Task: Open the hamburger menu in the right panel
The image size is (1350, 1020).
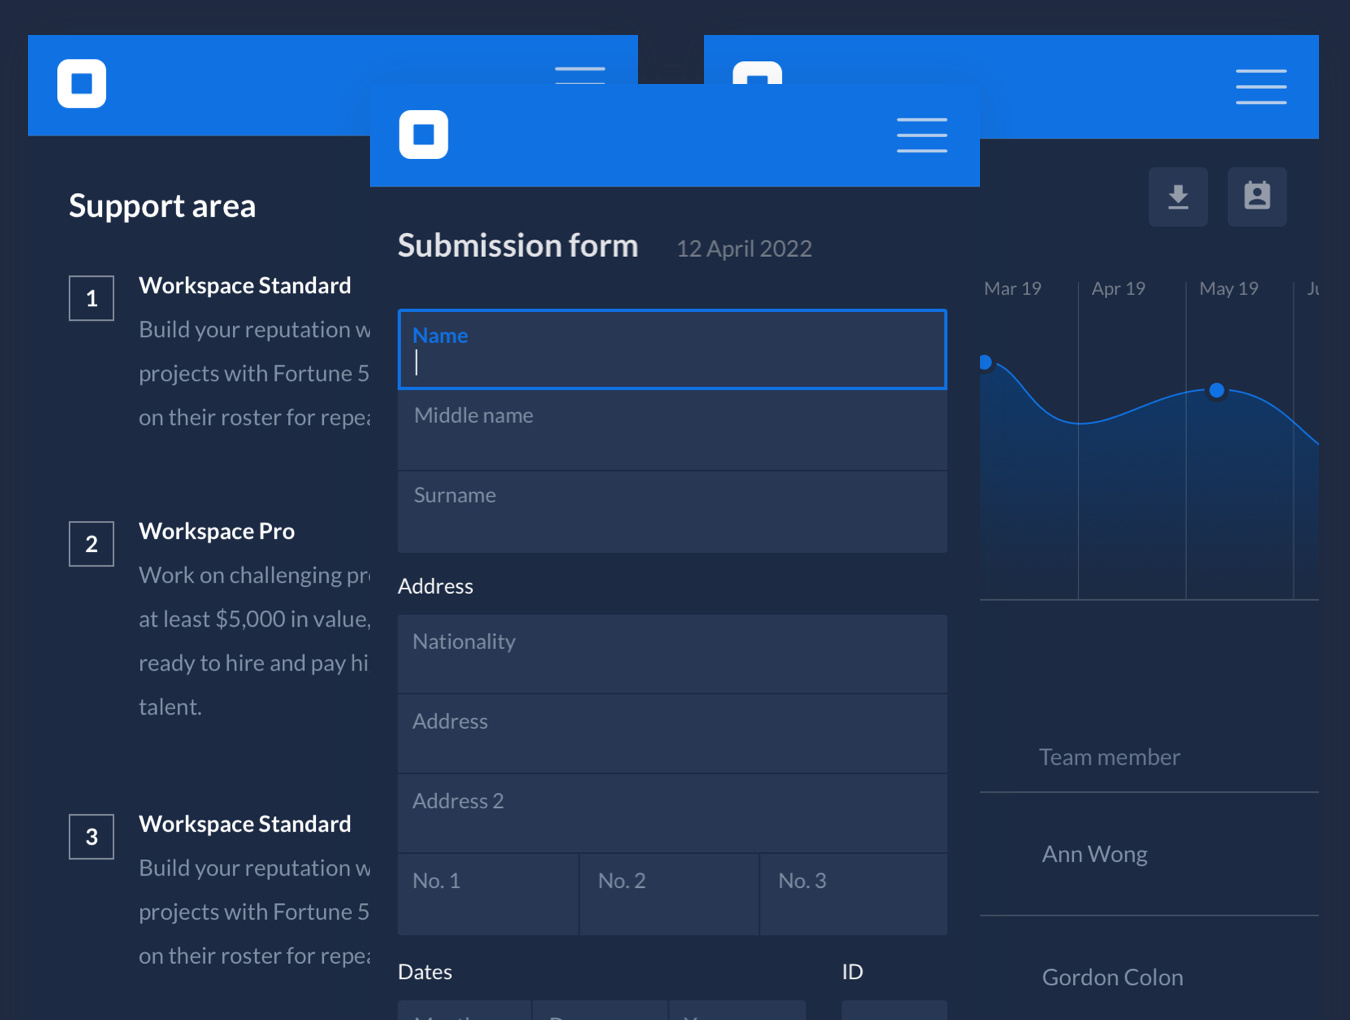Action: click(x=1260, y=87)
